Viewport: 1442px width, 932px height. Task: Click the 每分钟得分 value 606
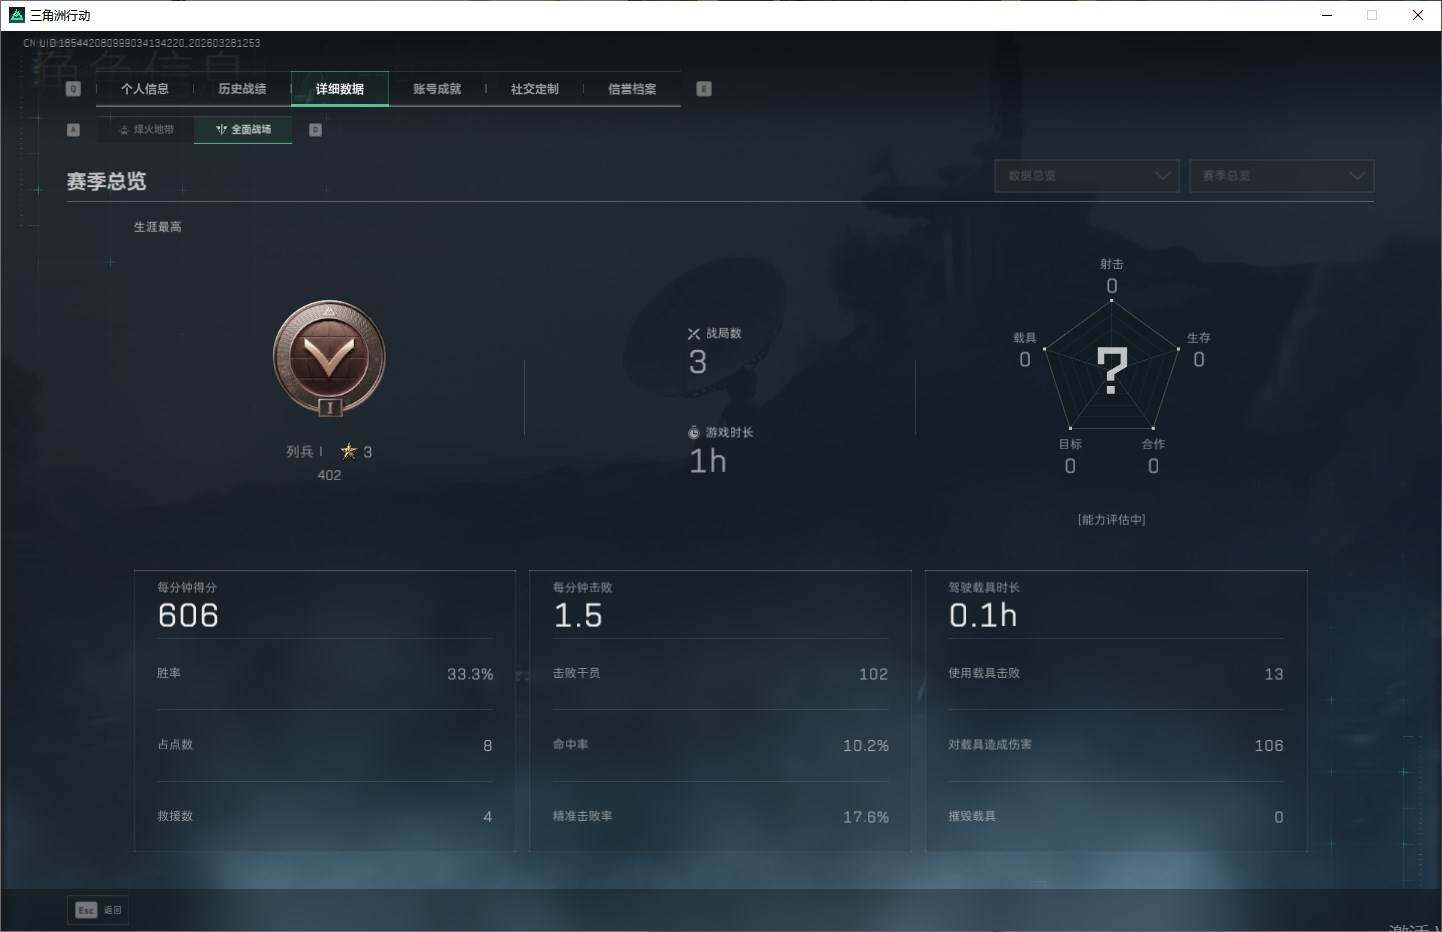pos(188,616)
